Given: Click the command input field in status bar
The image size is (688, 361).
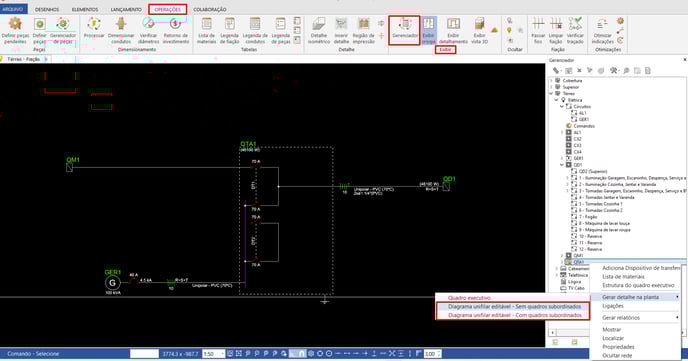Looking at the screenshot, I should [144, 354].
